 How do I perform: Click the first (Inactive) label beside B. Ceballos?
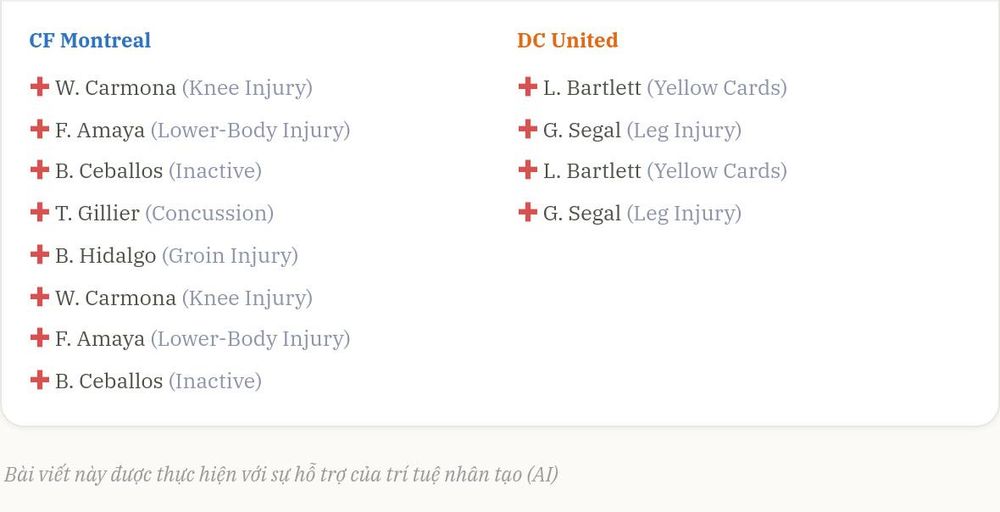point(215,171)
